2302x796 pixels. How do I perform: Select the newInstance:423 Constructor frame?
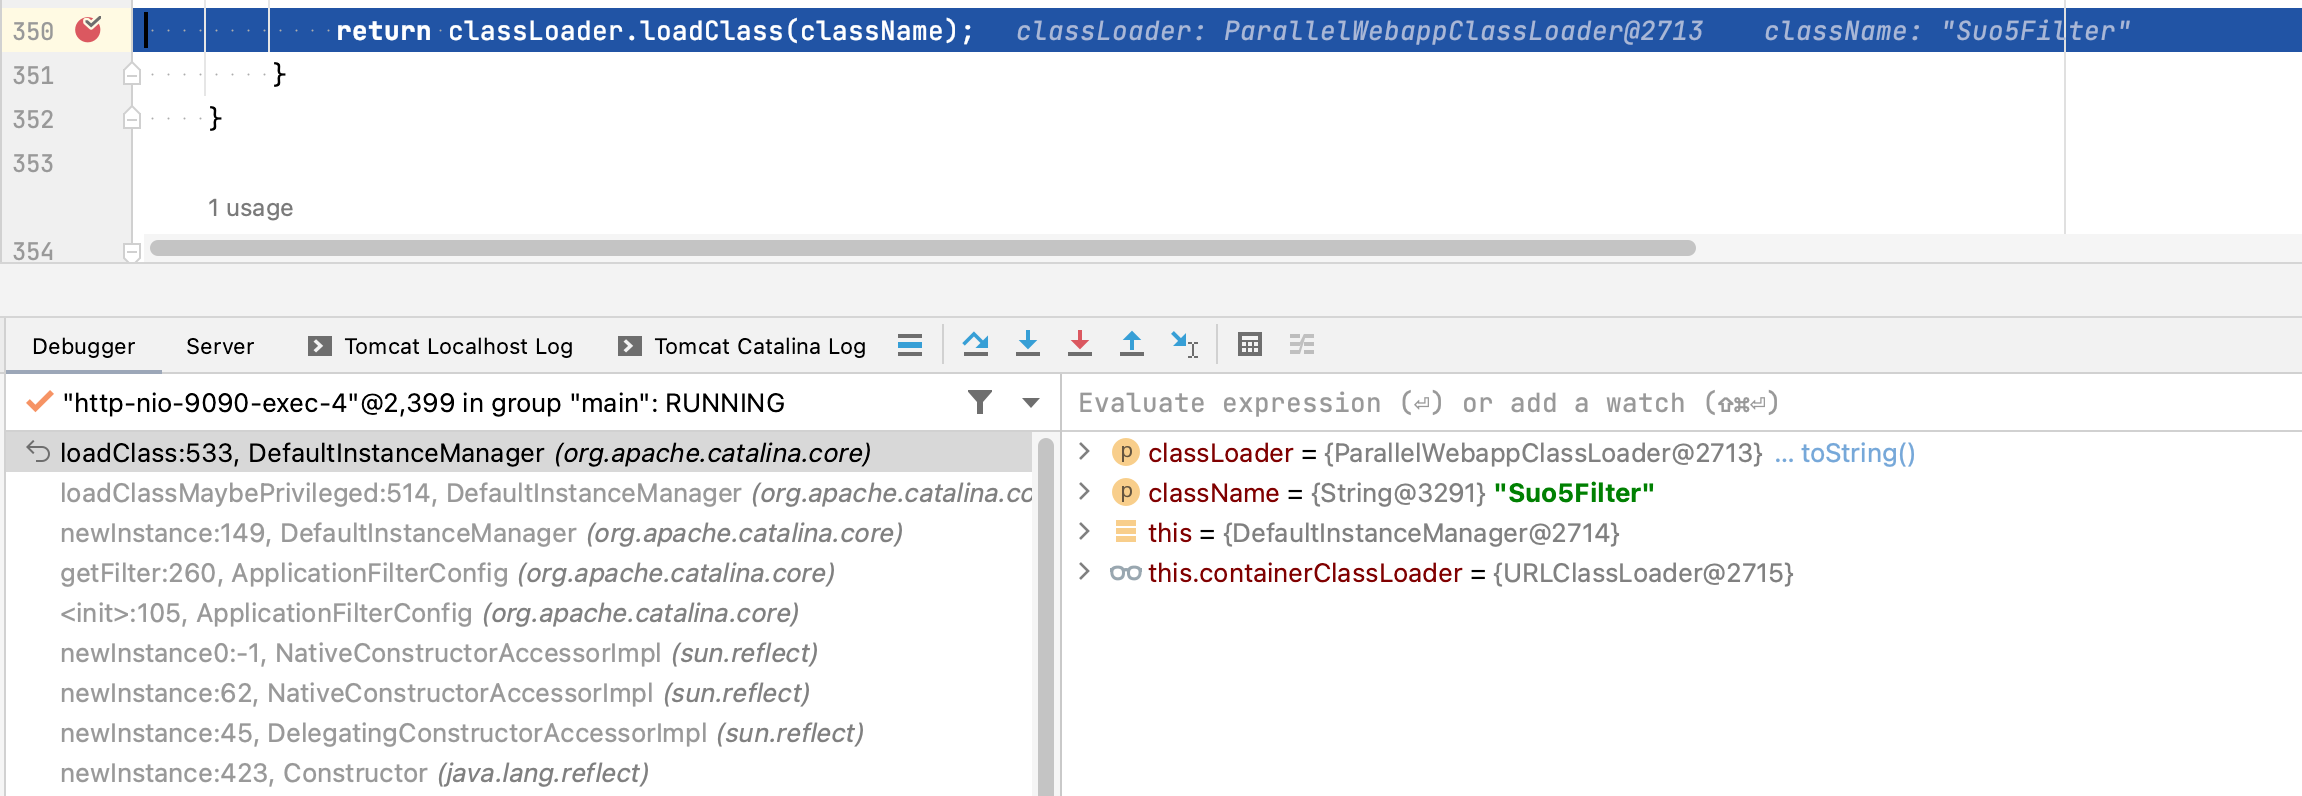click(x=518, y=773)
